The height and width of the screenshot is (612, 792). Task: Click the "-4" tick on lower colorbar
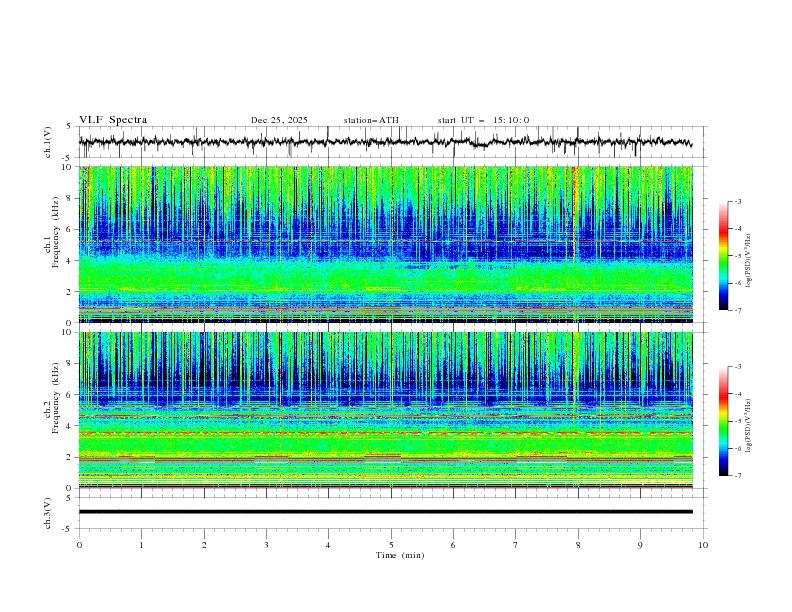[x=738, y=394]
